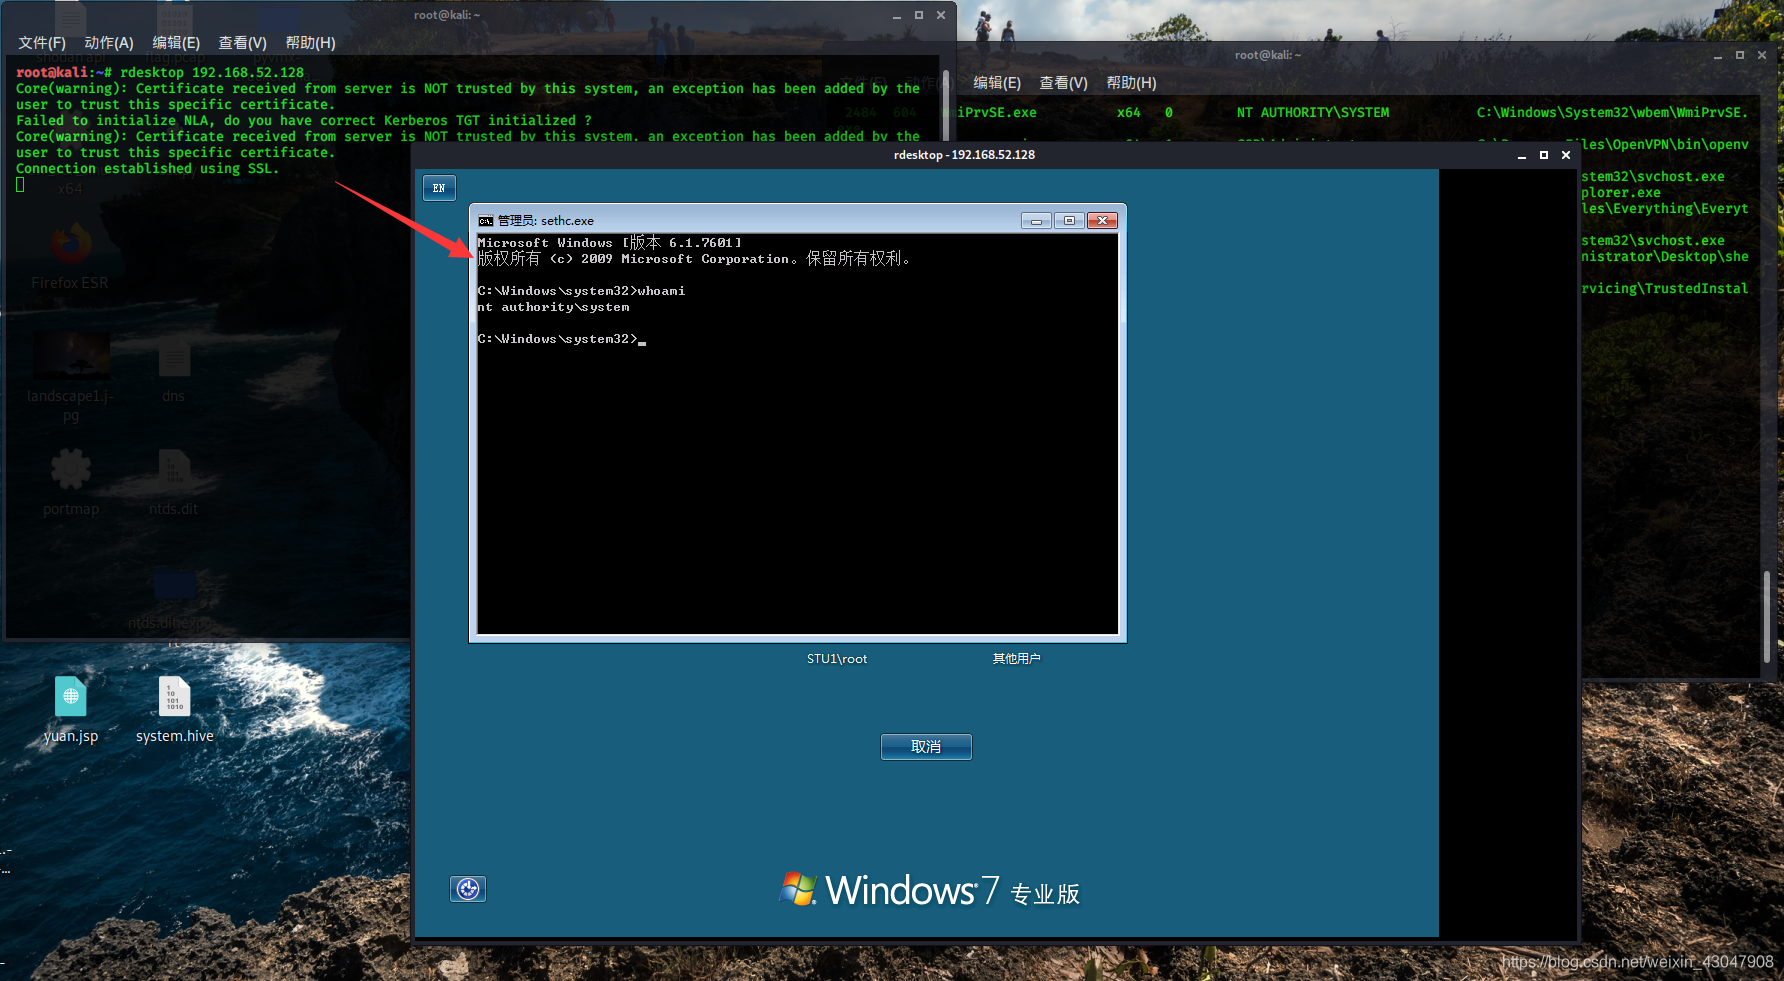The width and height of the screenshot is (1784, 981).
Task: Open the 动作(A) menu in front terminal
Action: (x=109, y=43)
